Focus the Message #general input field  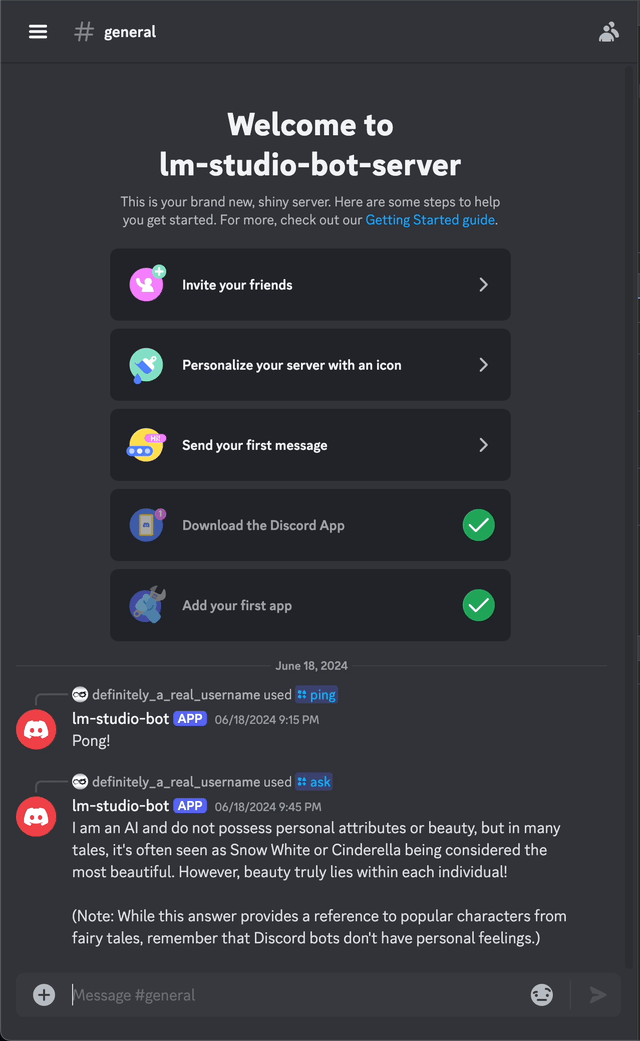[299, 995]
